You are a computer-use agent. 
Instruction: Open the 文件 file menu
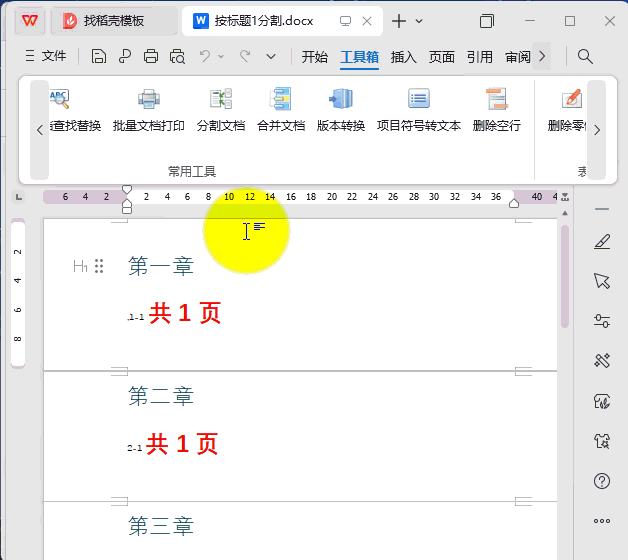point(45,57)
